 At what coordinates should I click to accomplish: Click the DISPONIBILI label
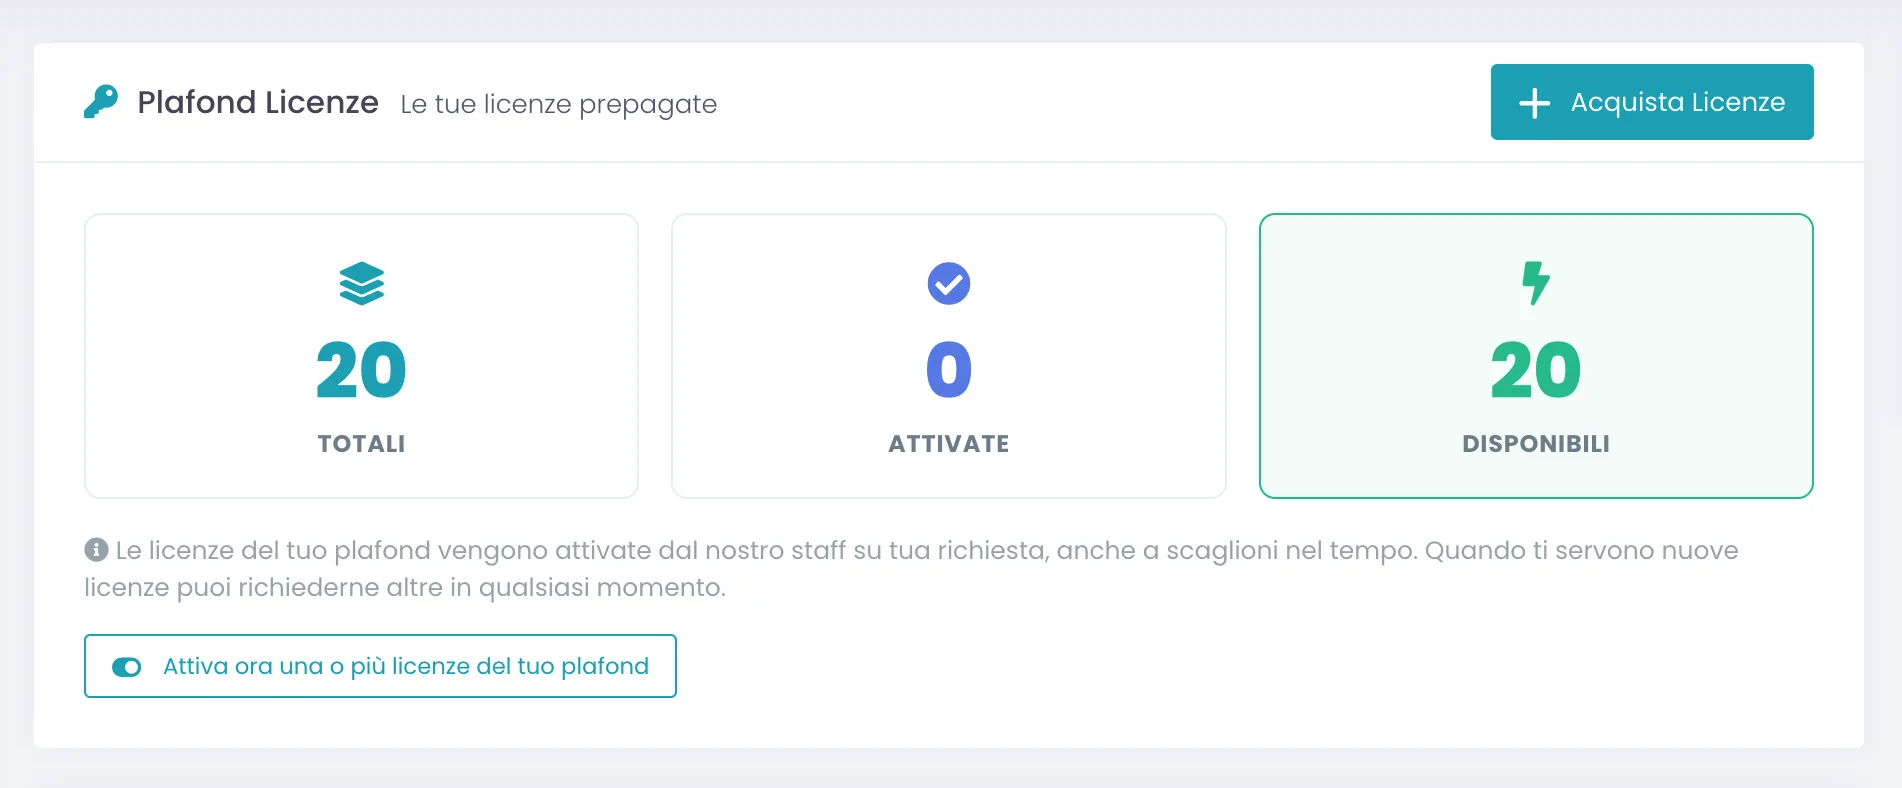(1536, 444)
